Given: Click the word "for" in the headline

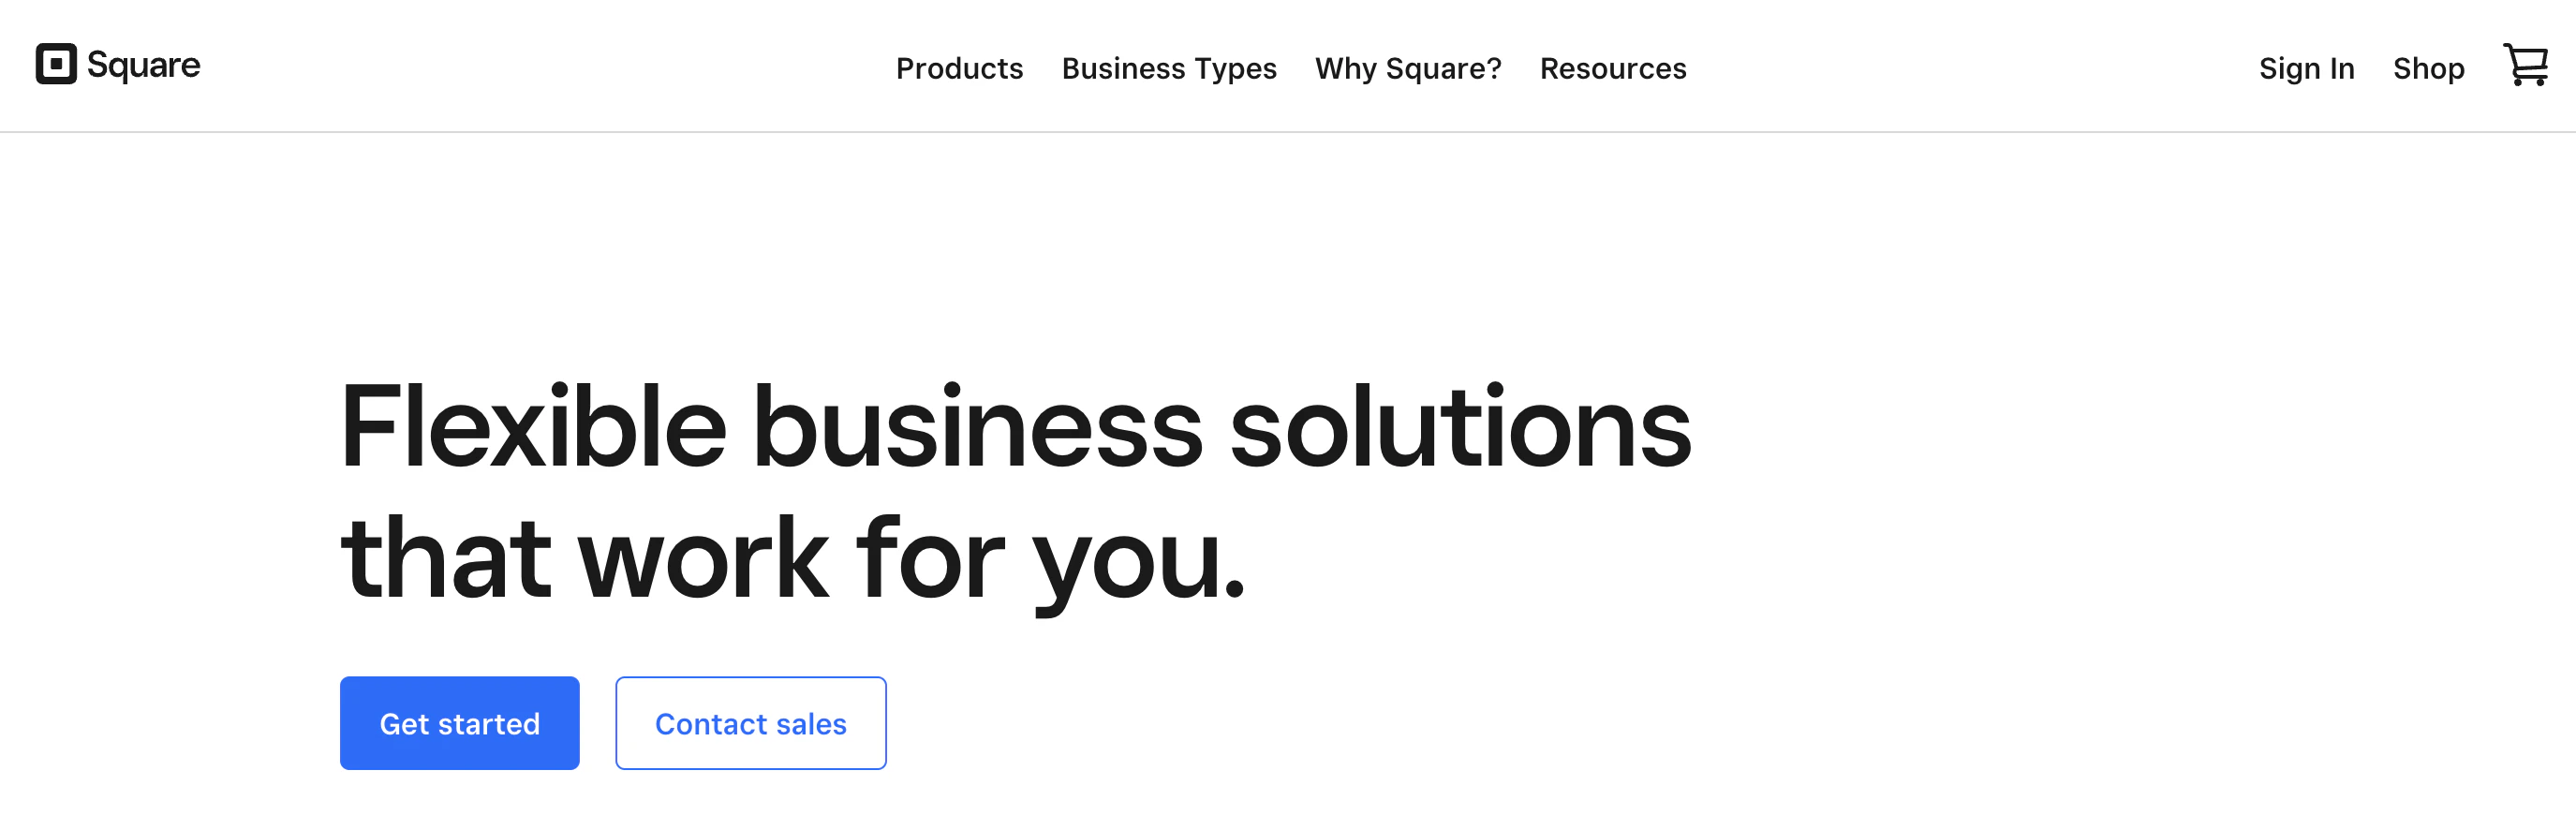Looking at the screenshot, I should pos(930,557).
